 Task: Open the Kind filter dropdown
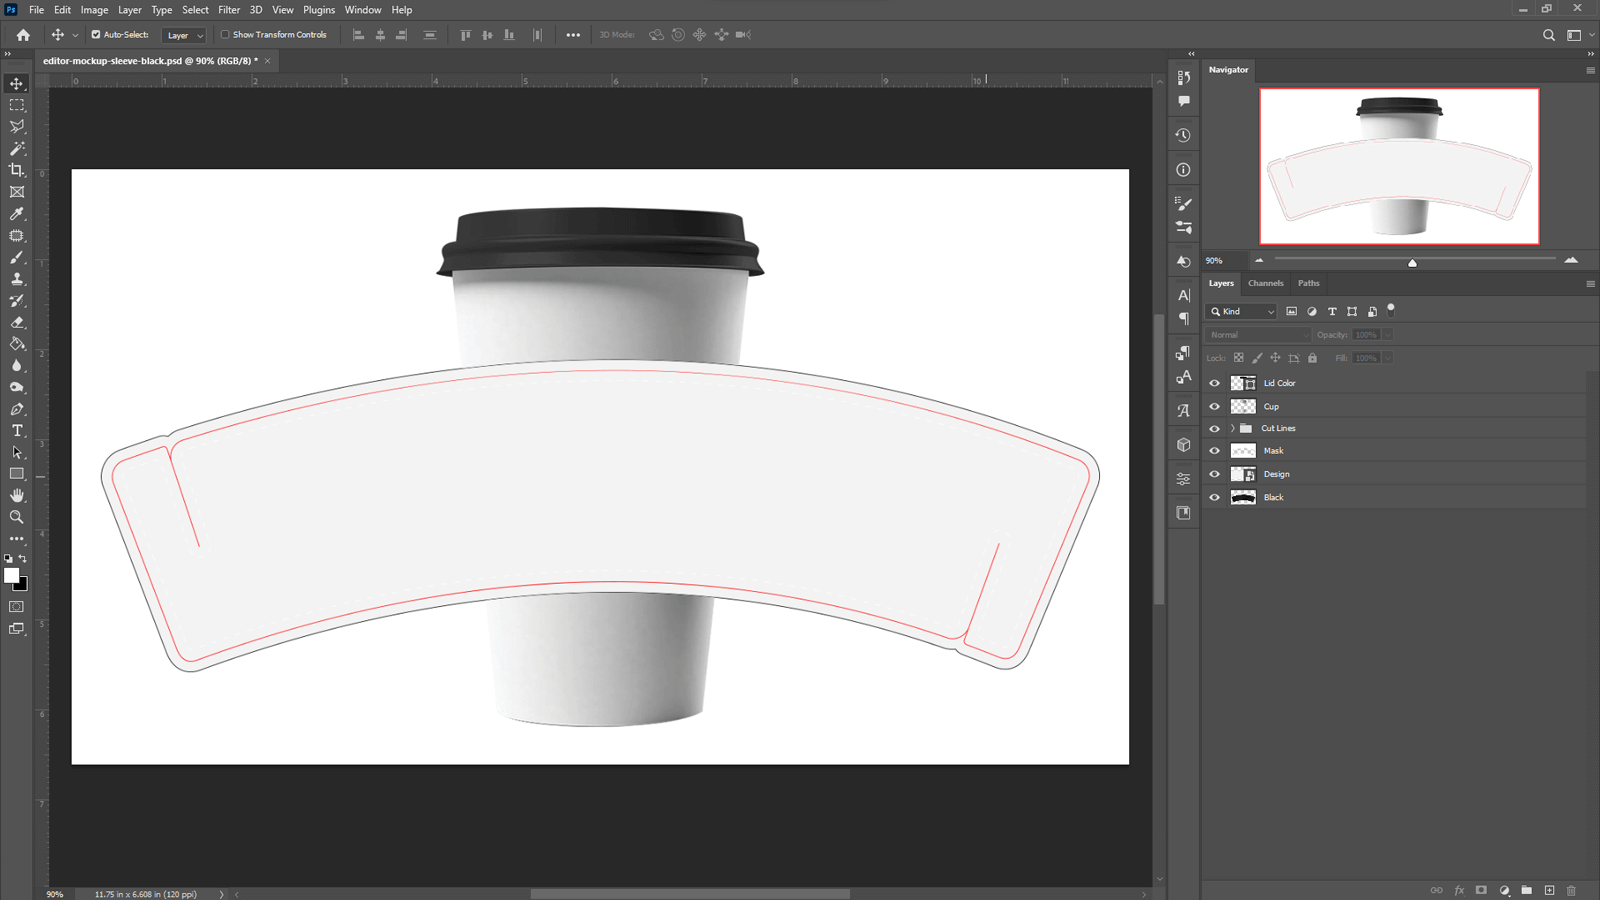tap(1240, 311)
